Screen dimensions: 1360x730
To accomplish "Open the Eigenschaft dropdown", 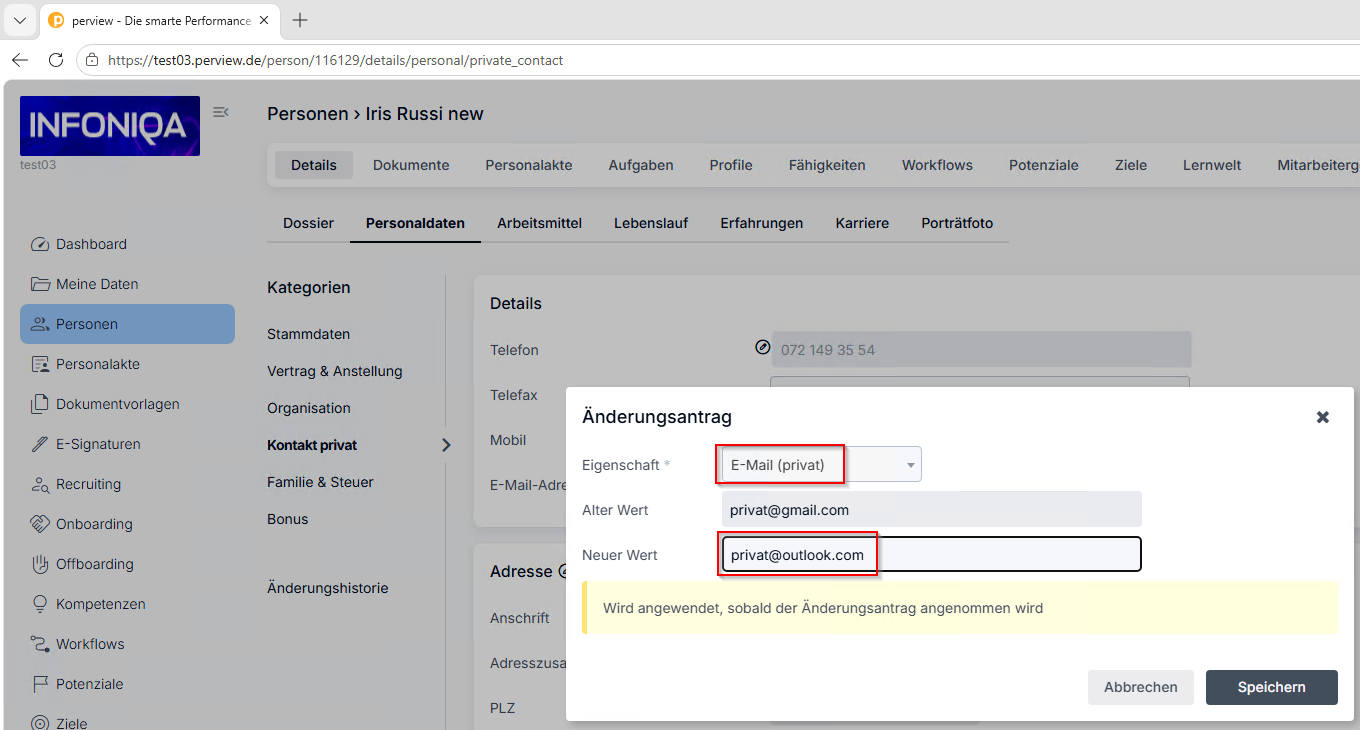I will (821, 464).
